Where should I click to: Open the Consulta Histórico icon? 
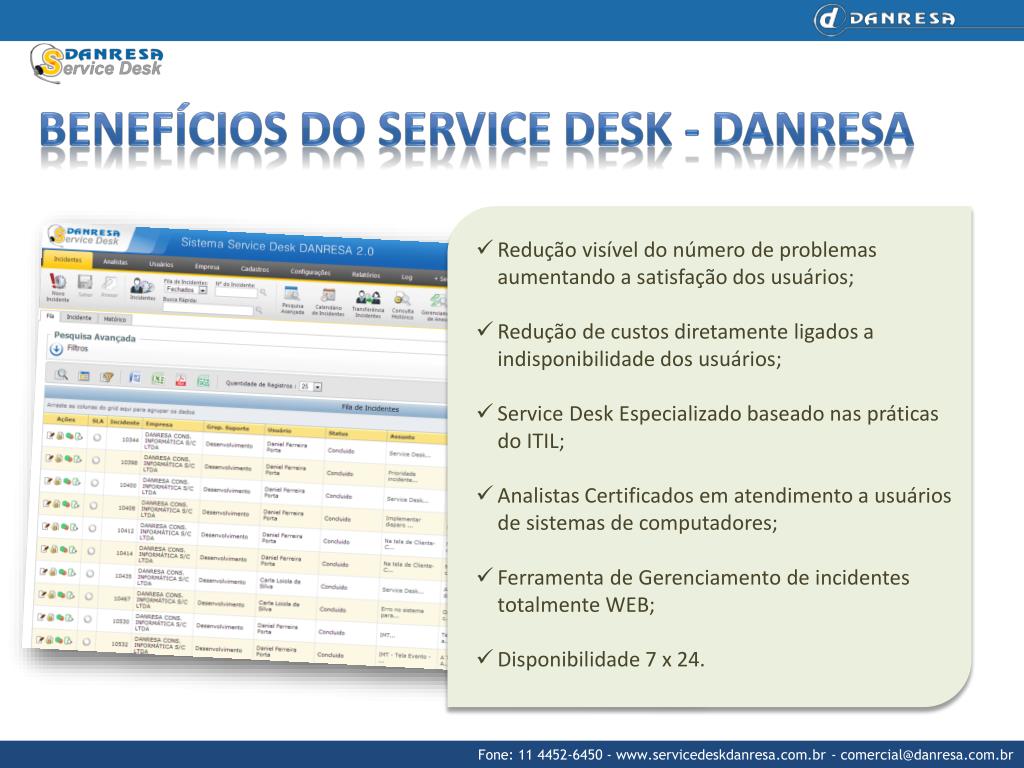pos(402,300)
